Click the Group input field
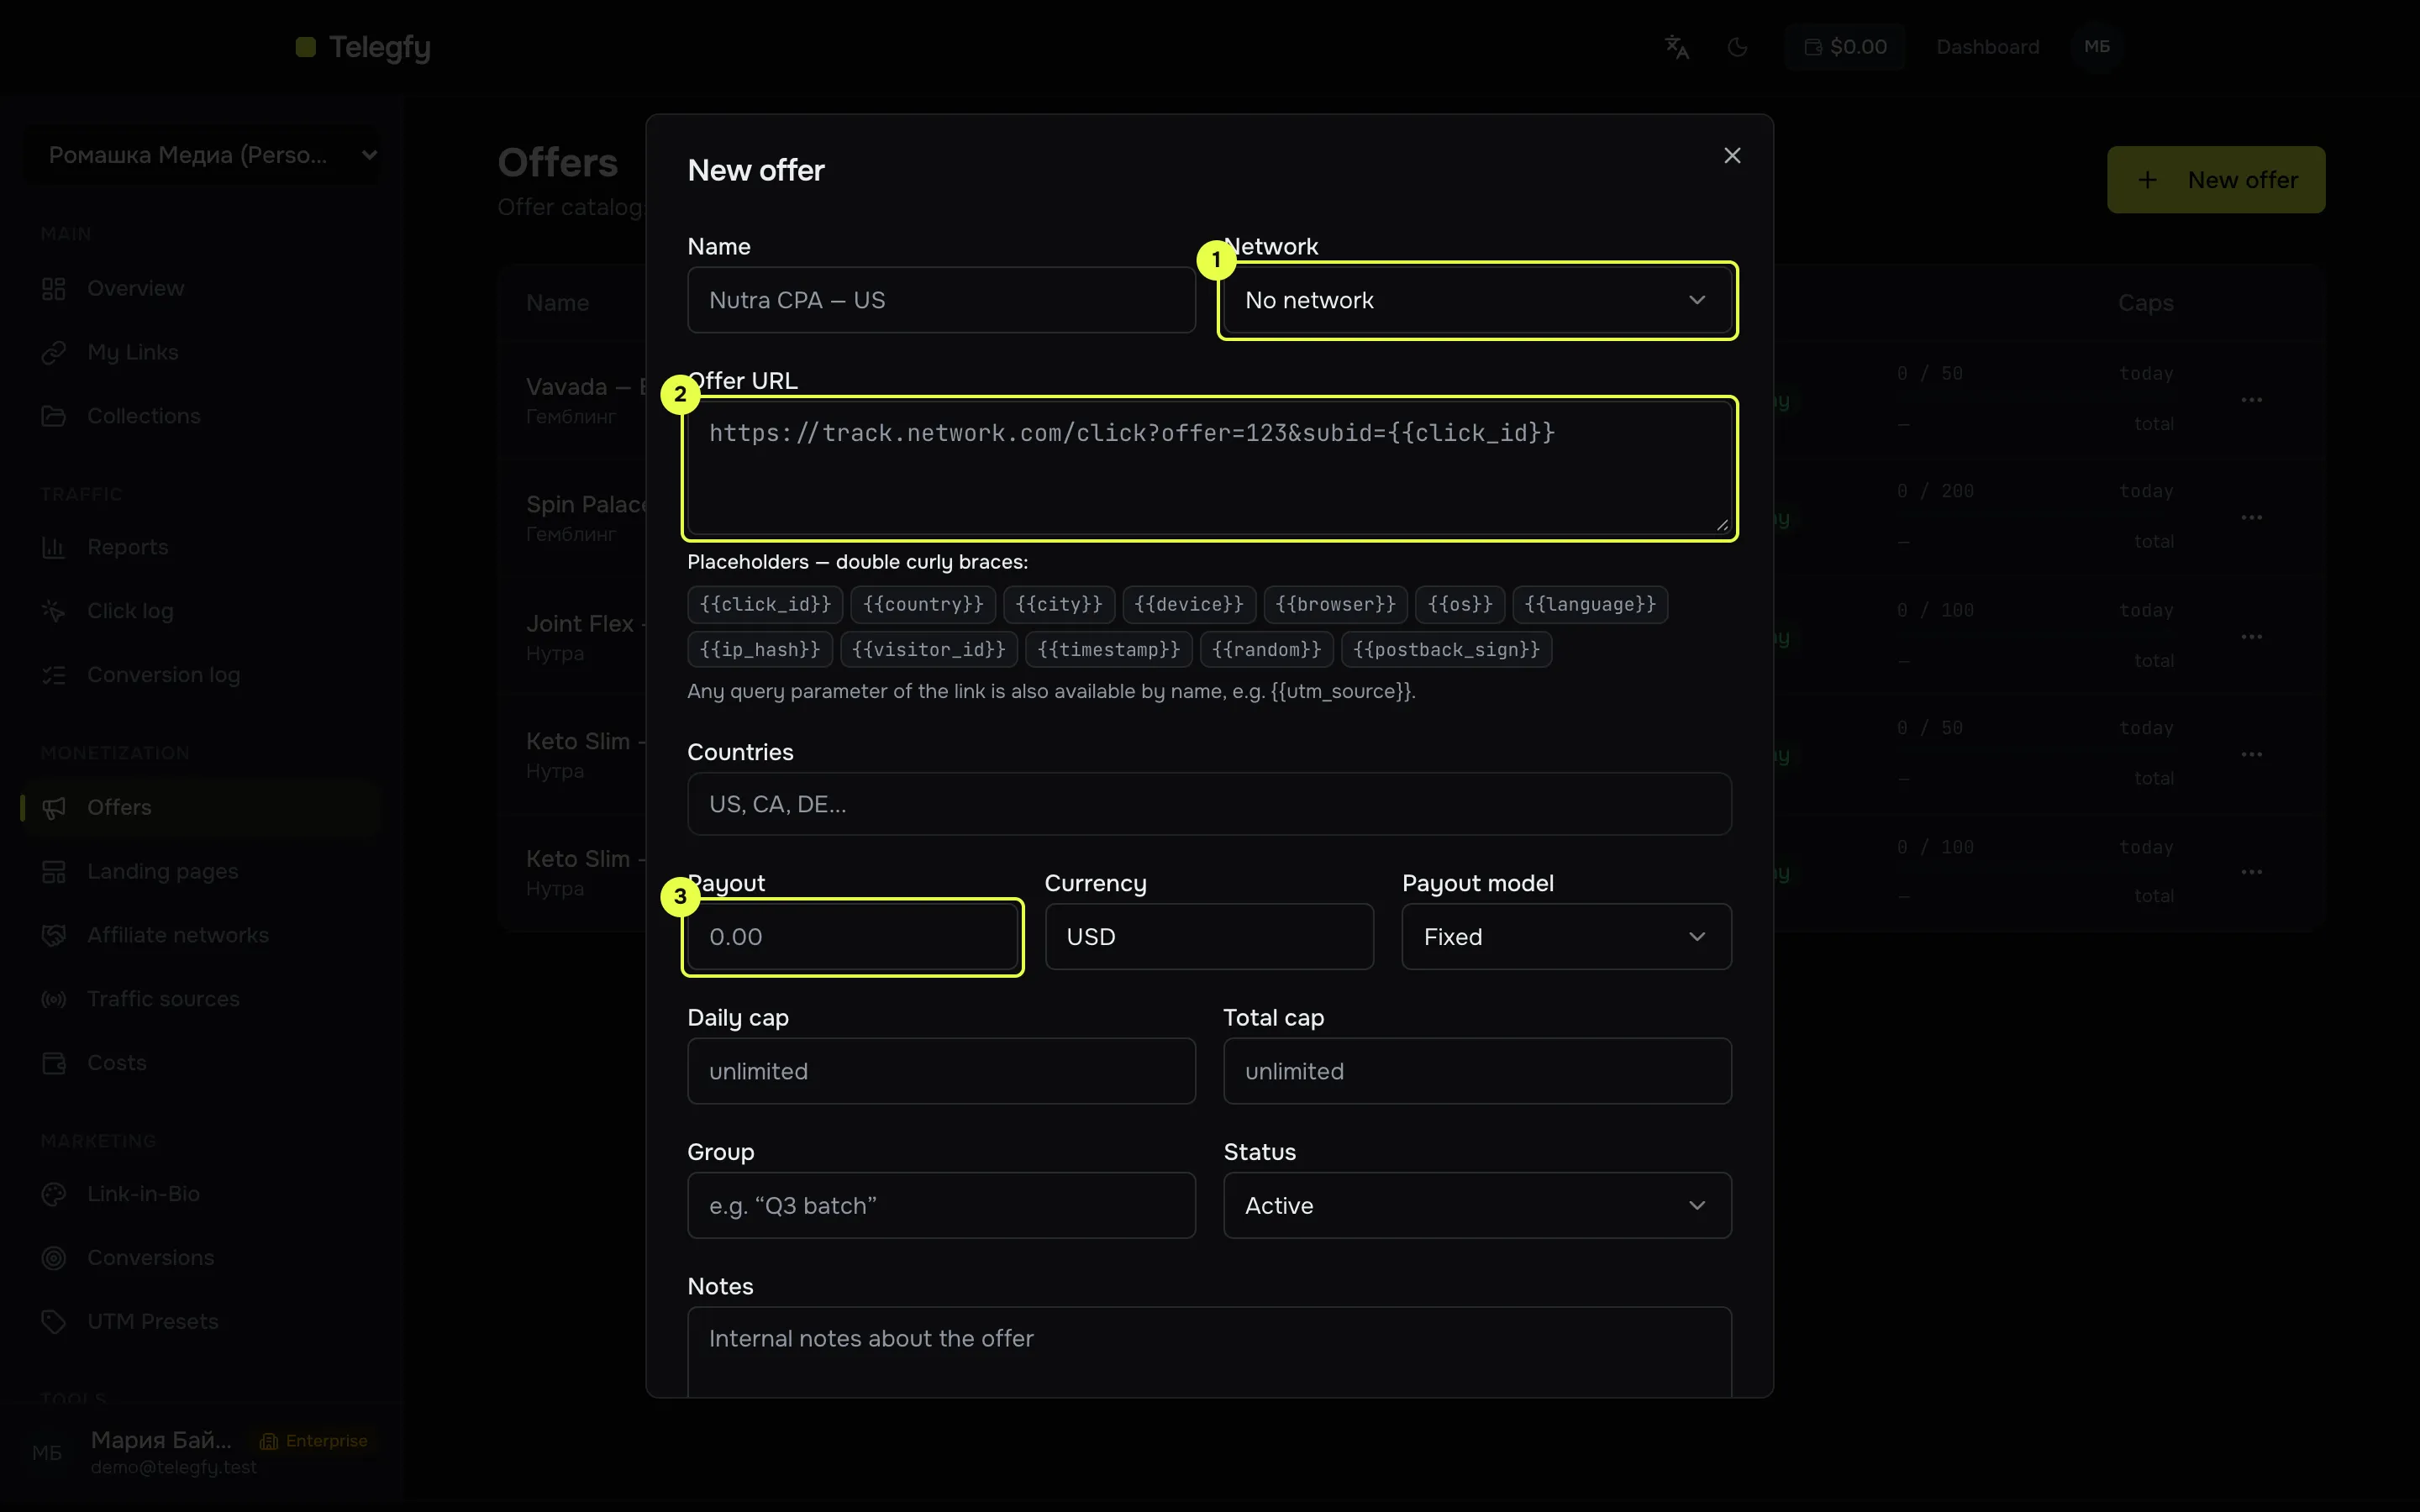 coord(941,1206)
